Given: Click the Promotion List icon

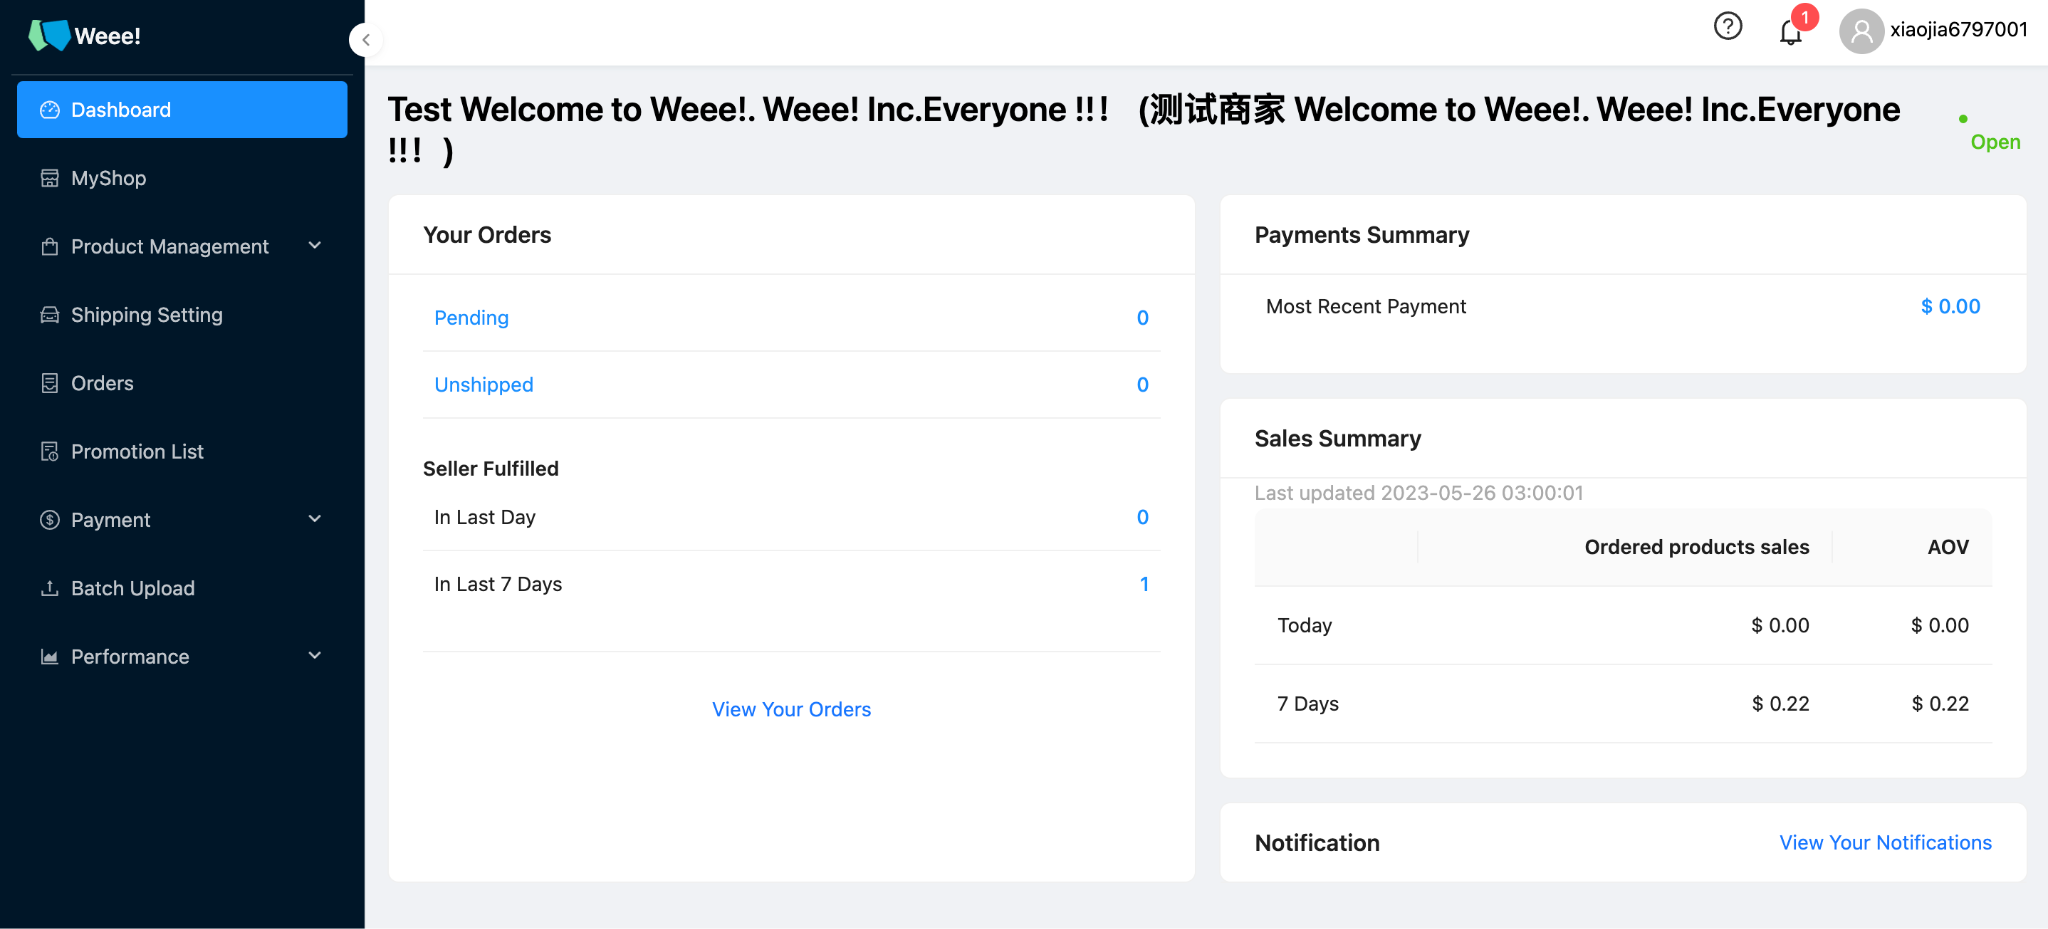Looking at the screenshot, I should coord(49,452).
